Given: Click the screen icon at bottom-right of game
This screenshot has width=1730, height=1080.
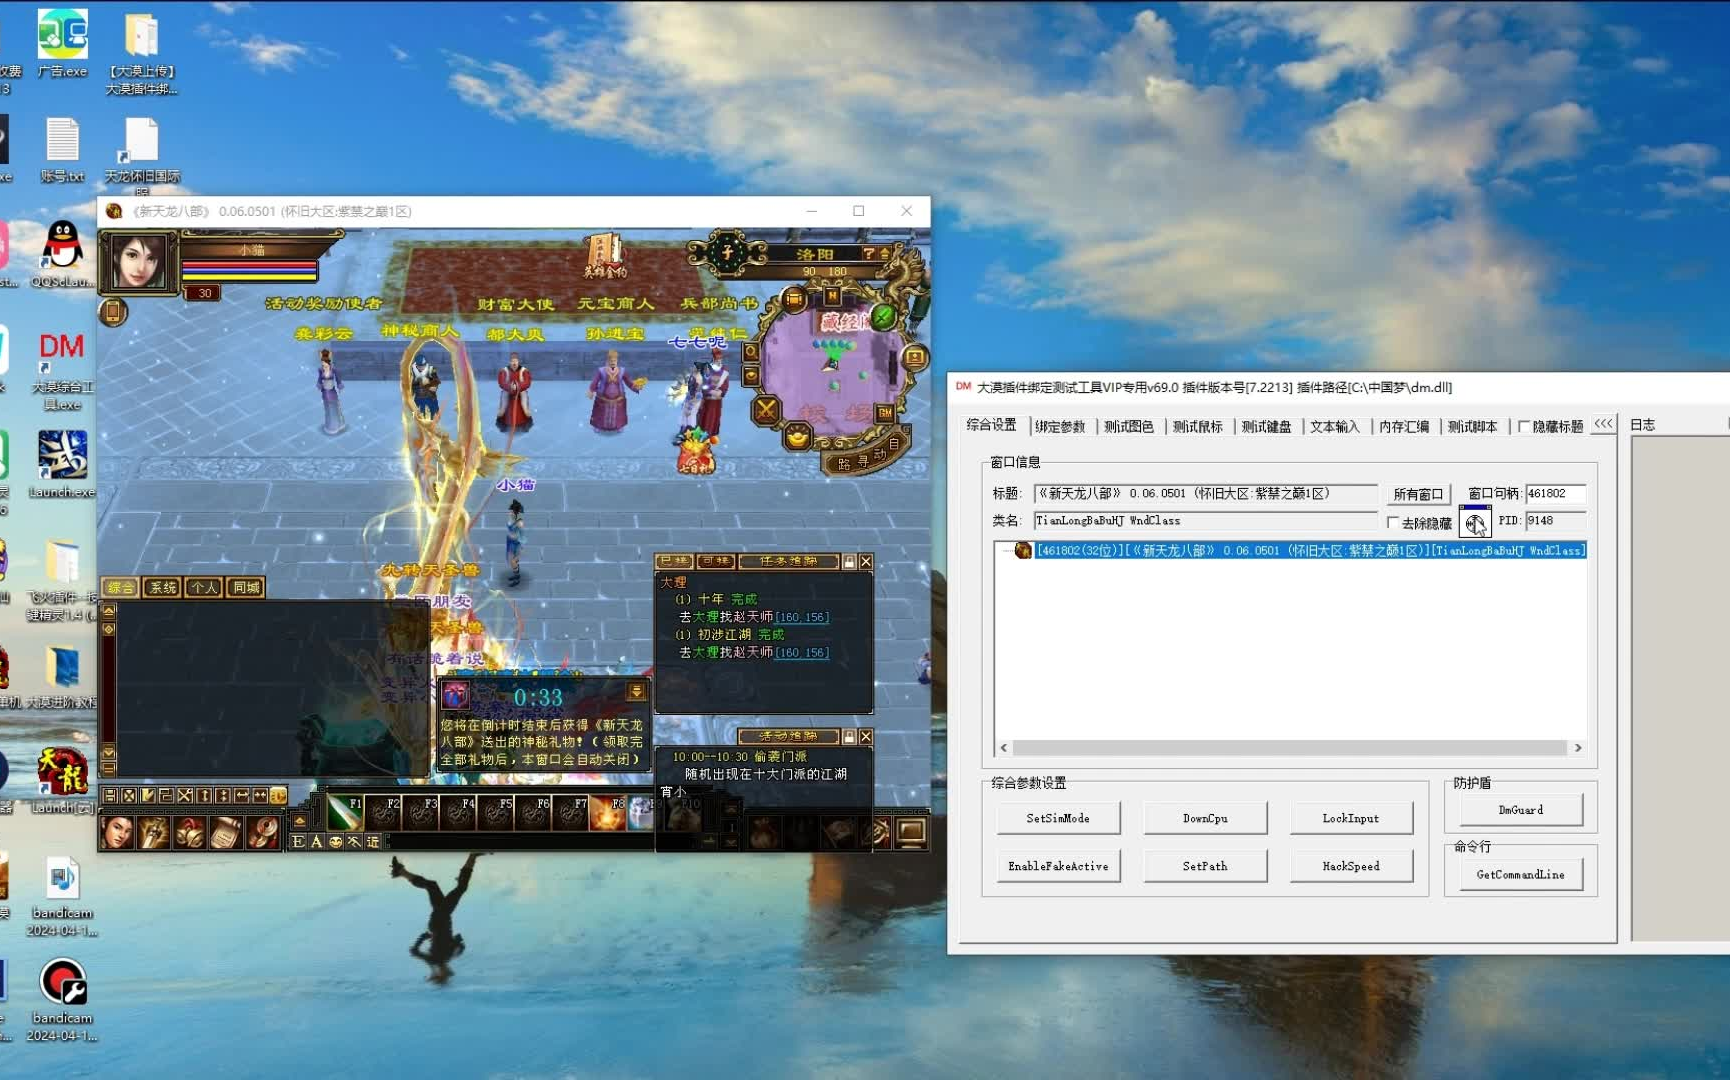Looking at the screenshot, I should coord(911,832).
